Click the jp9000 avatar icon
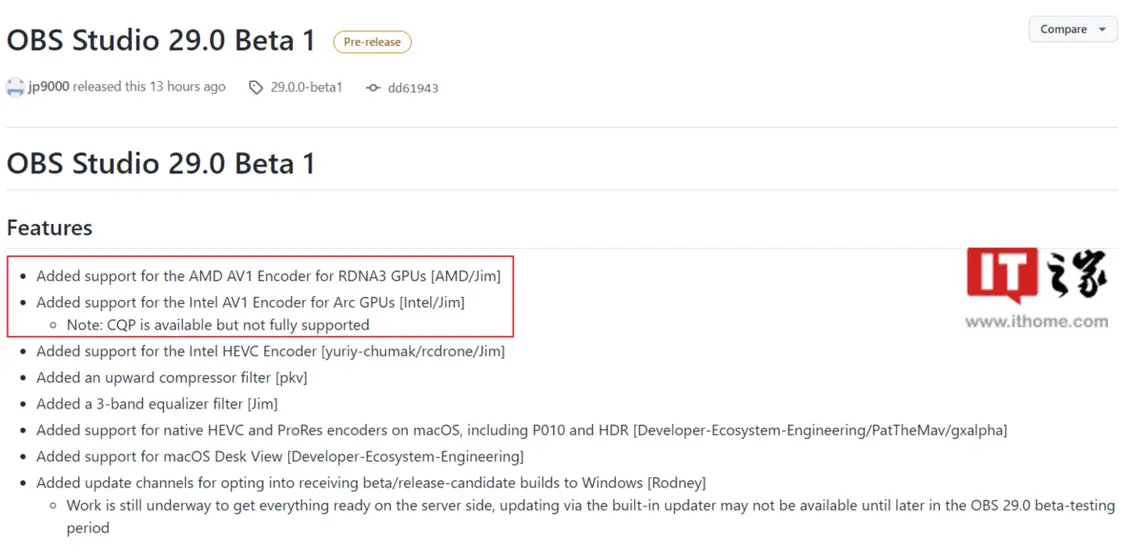1125x560 pixels. 15,87
